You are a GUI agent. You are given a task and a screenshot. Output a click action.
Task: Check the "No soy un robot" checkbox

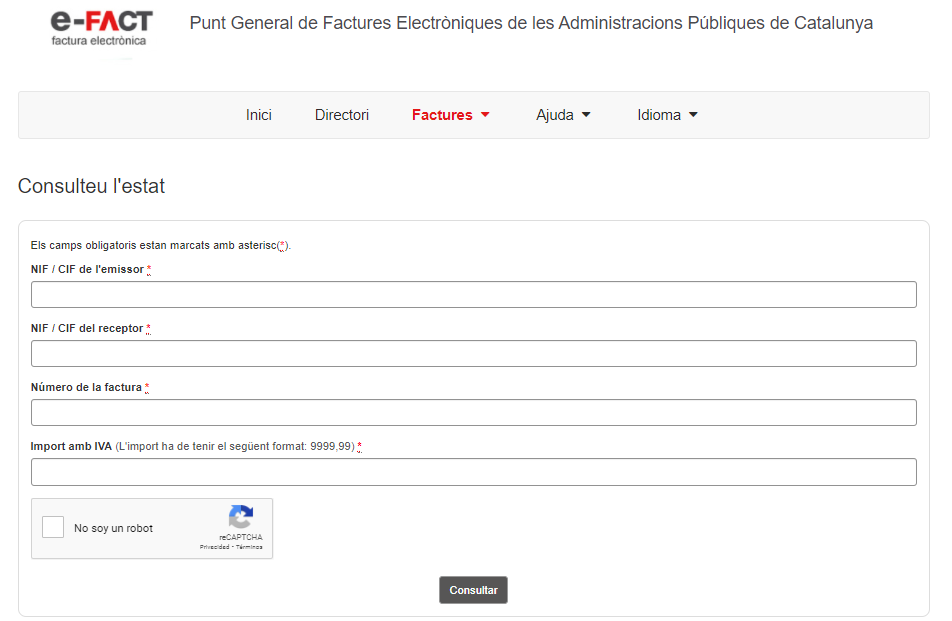[x=53, y=528]
